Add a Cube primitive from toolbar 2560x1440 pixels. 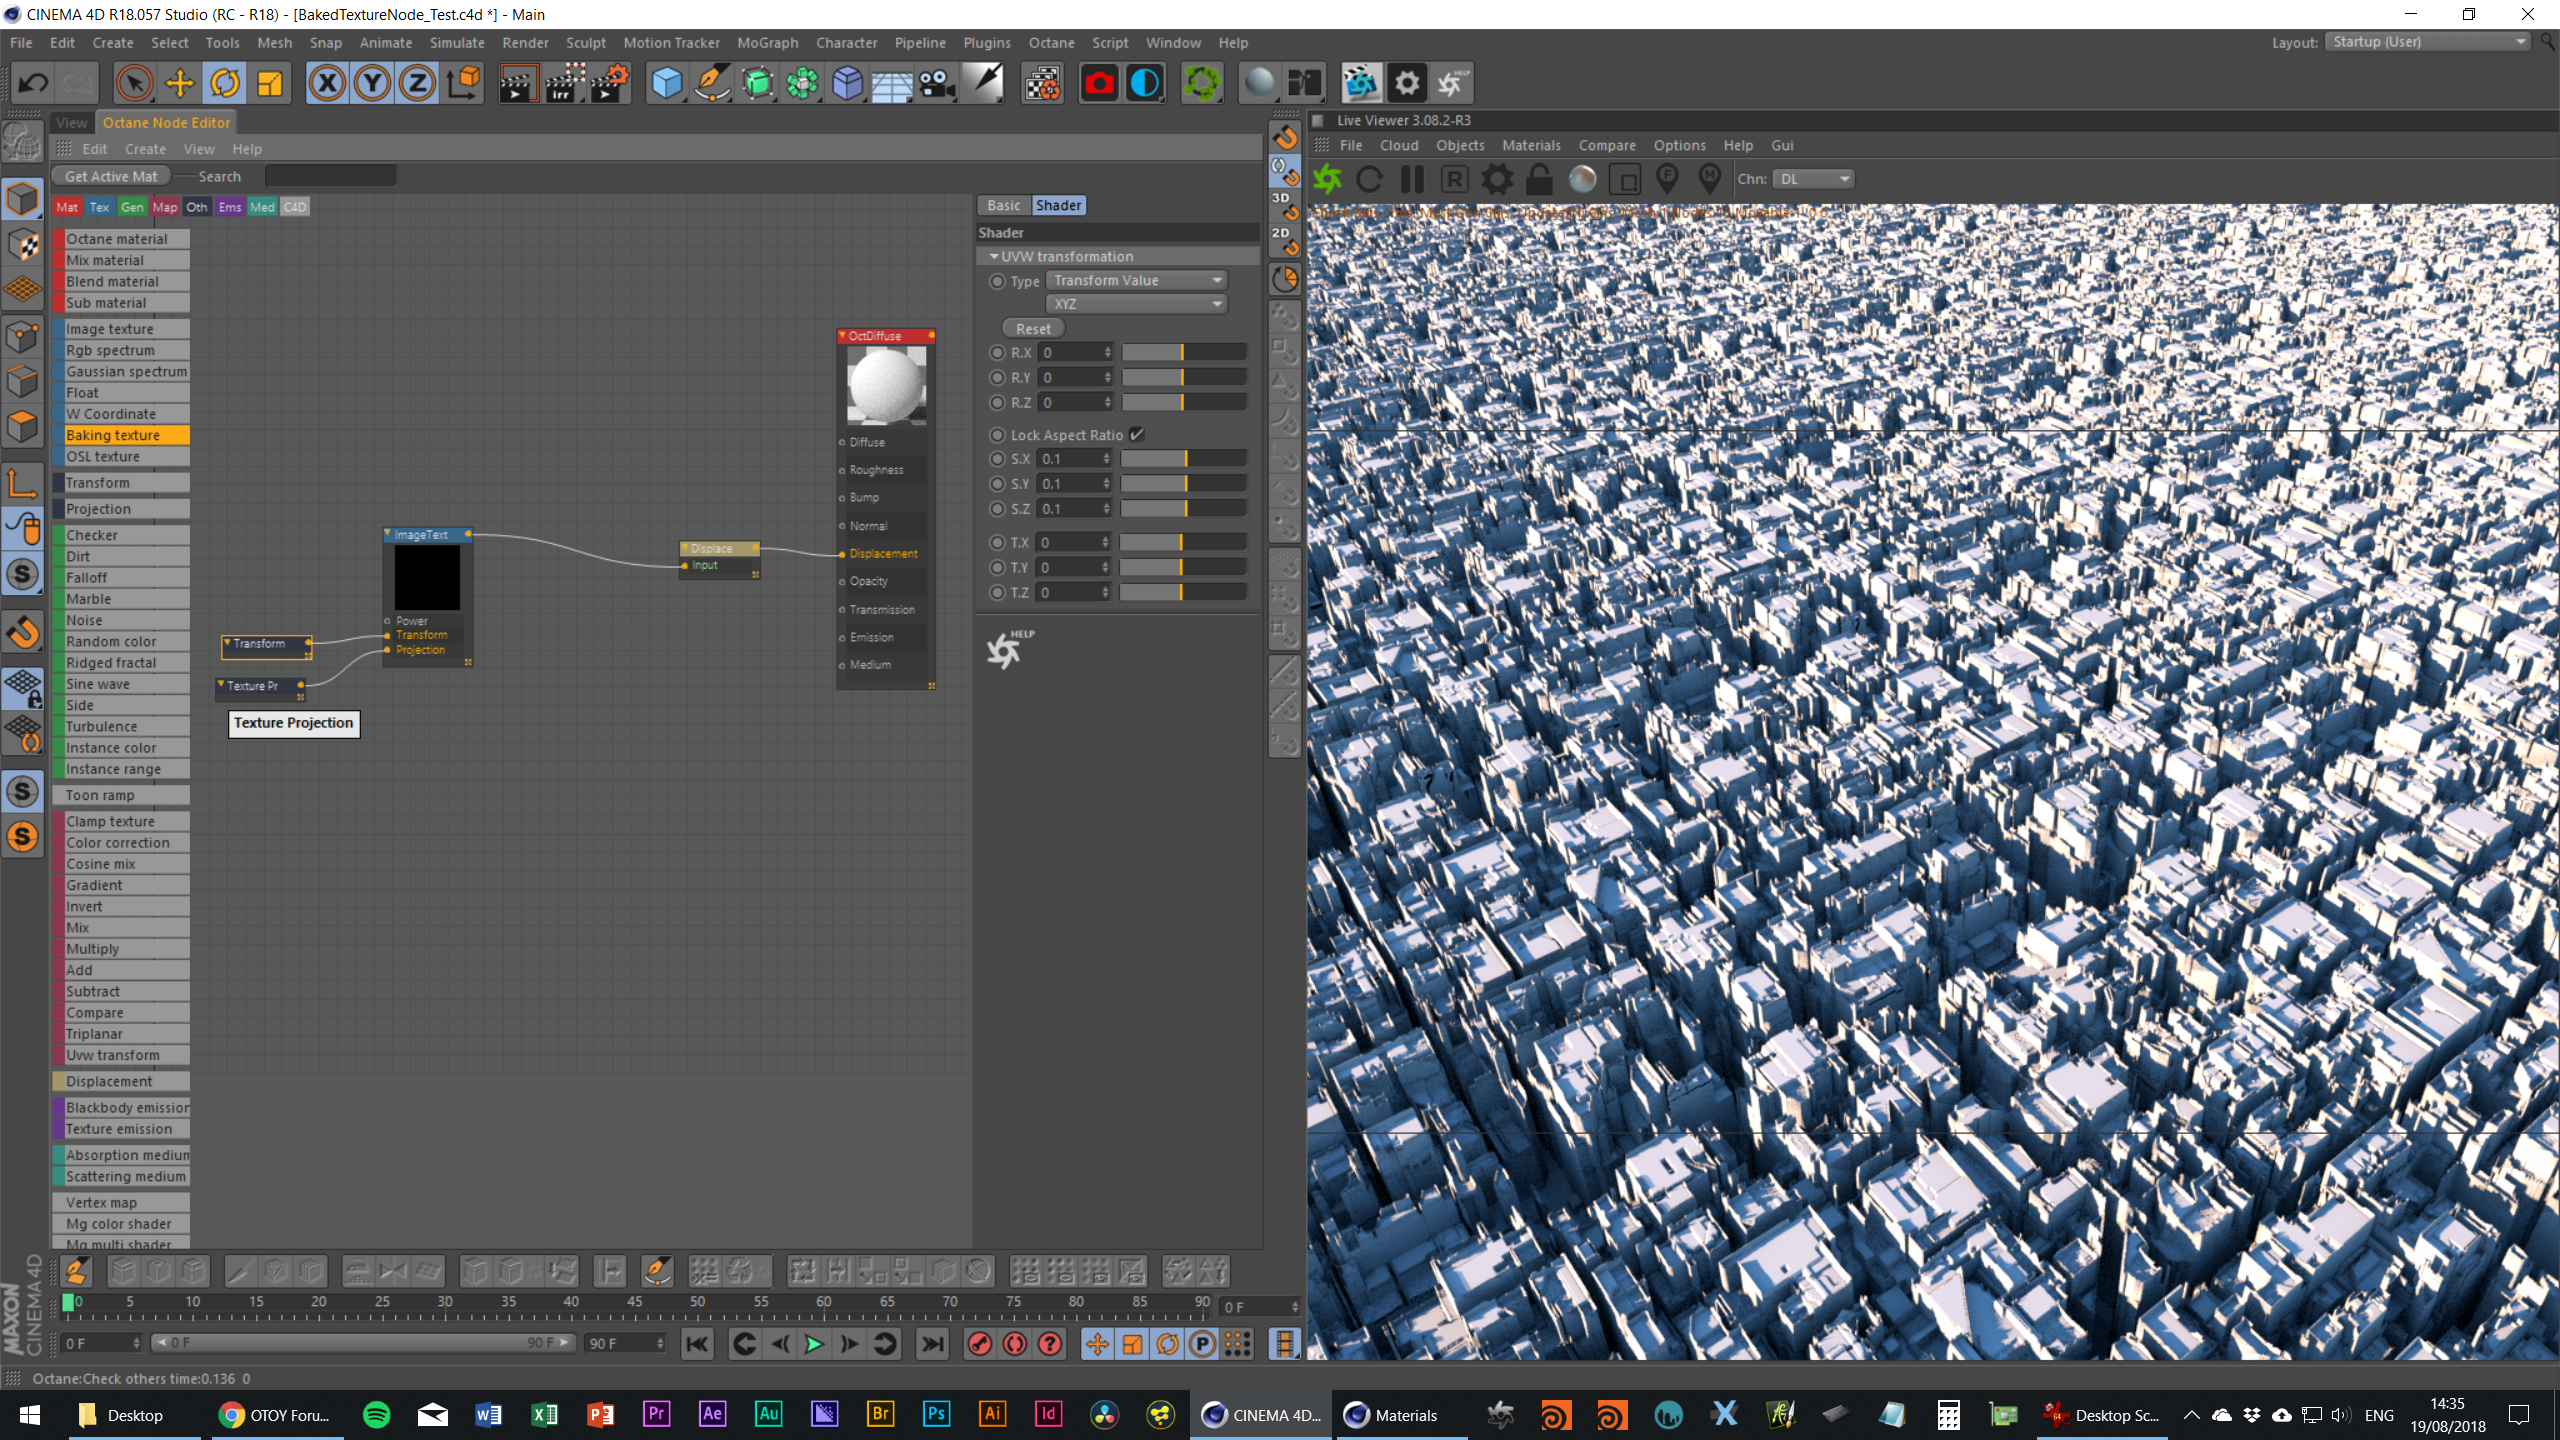tap(666, 84)
